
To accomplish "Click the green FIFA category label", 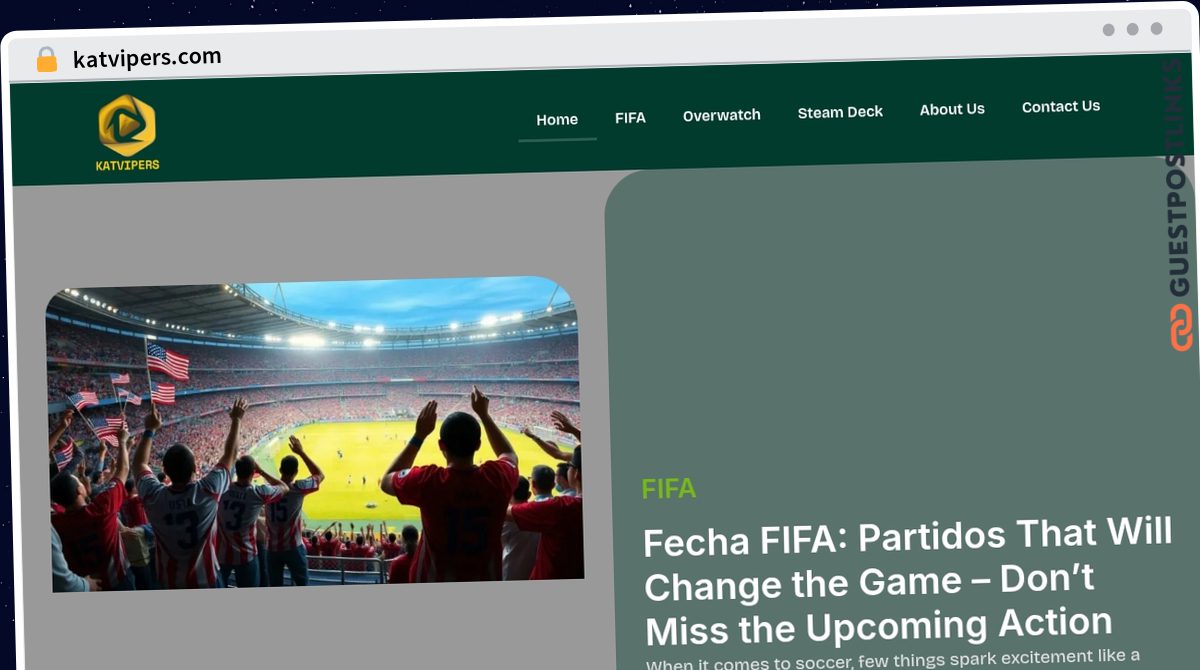I will pos(669,489).
